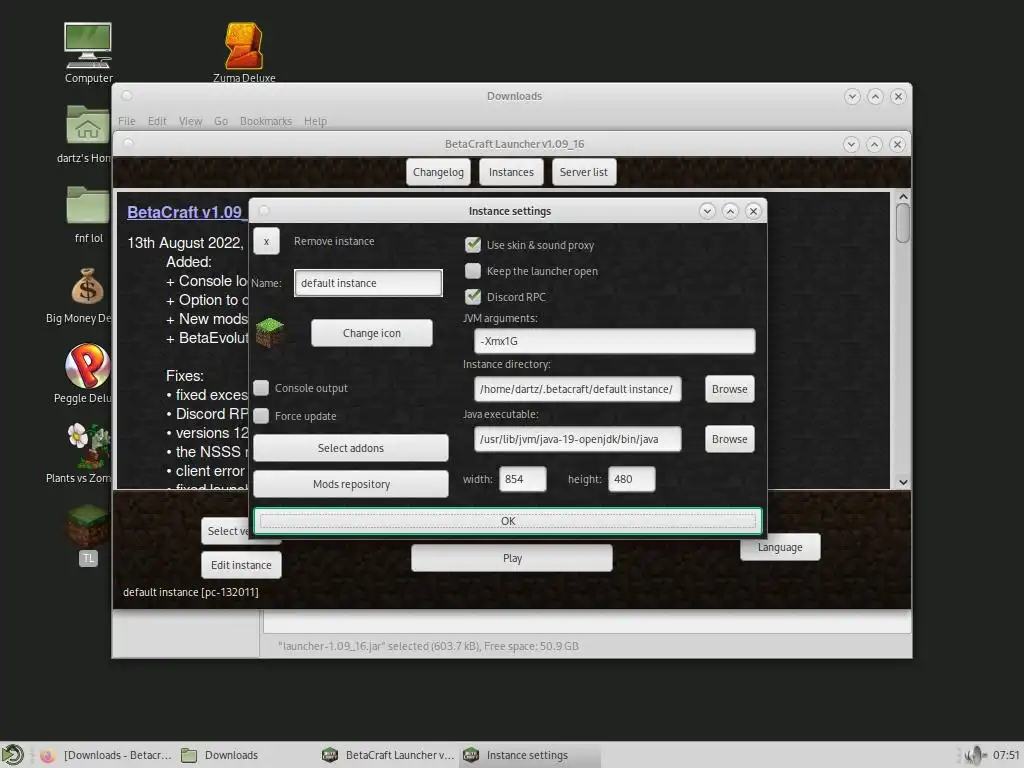Browse for the instance directory
Viewport: 1024px width, 768px height.
coord(729,389)
